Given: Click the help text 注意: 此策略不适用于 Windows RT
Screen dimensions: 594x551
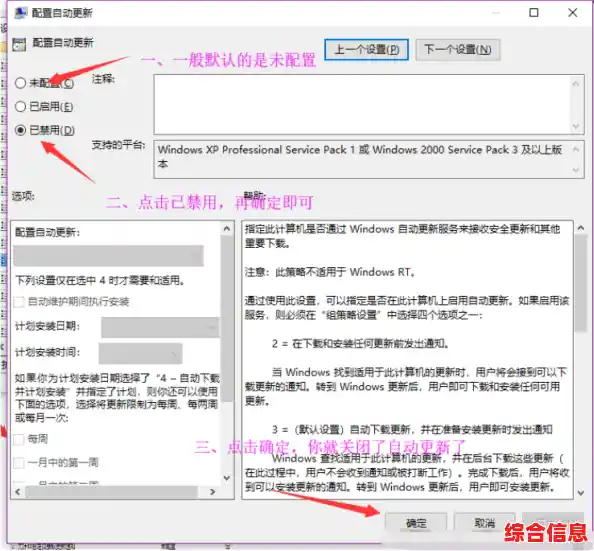Looking at the screenshot, I should tap(330, 272).
